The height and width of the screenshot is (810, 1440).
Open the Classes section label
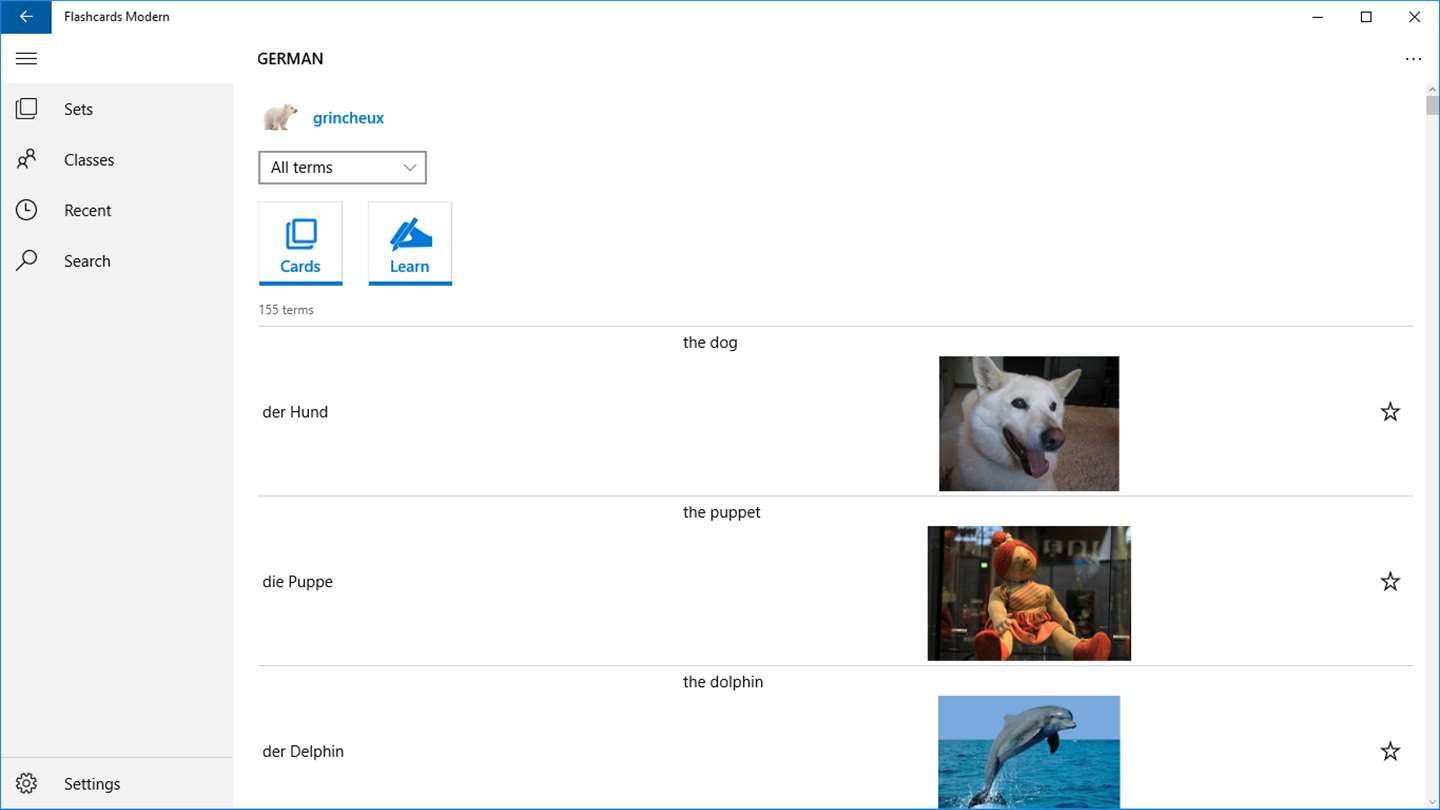pyautogui.click(x=89, y=160)
